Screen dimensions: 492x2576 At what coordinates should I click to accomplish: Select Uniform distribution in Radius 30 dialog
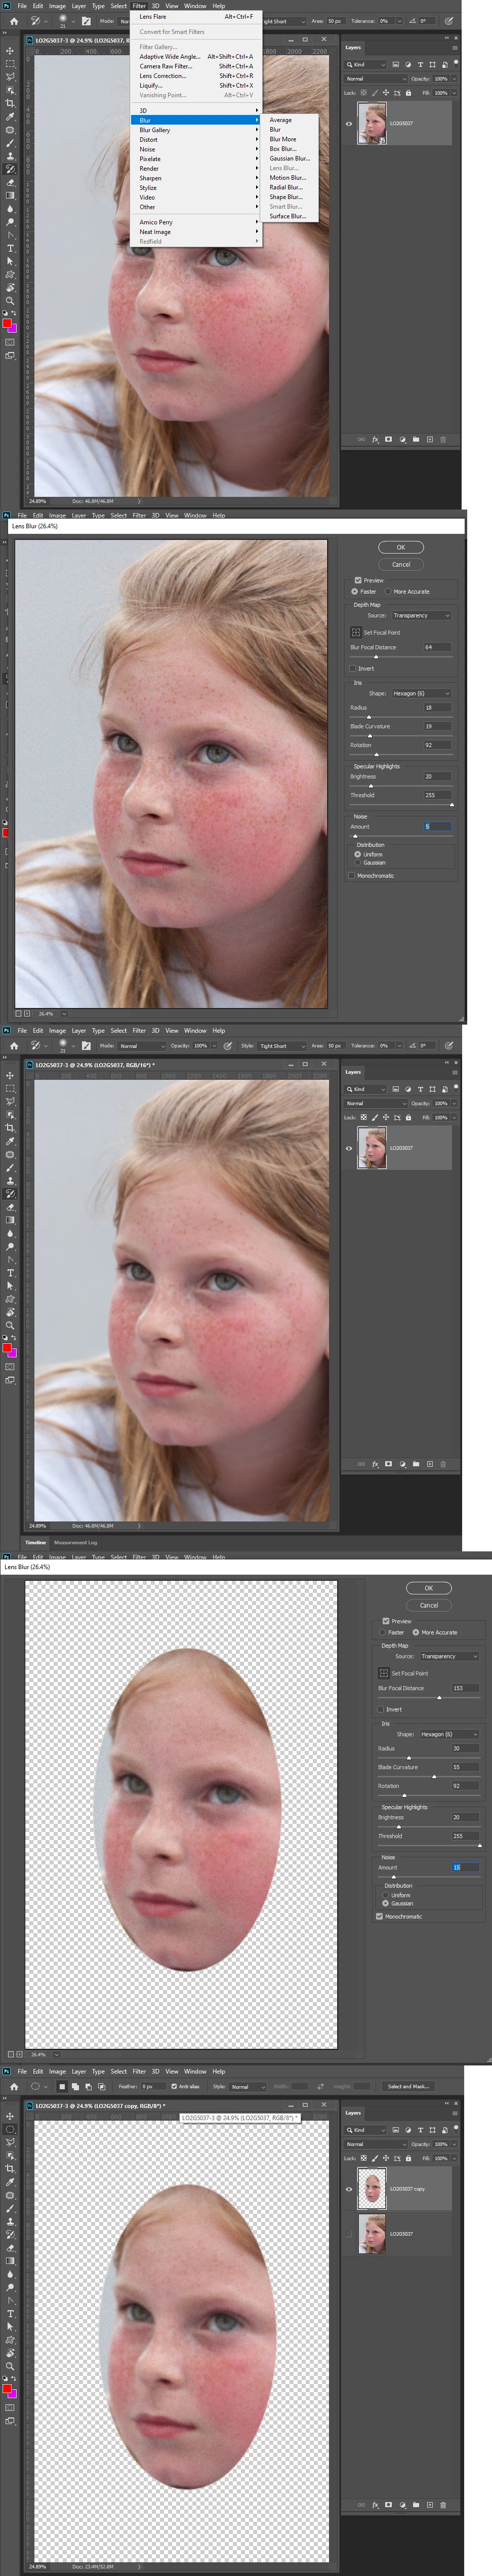[x=386, y=1895]
